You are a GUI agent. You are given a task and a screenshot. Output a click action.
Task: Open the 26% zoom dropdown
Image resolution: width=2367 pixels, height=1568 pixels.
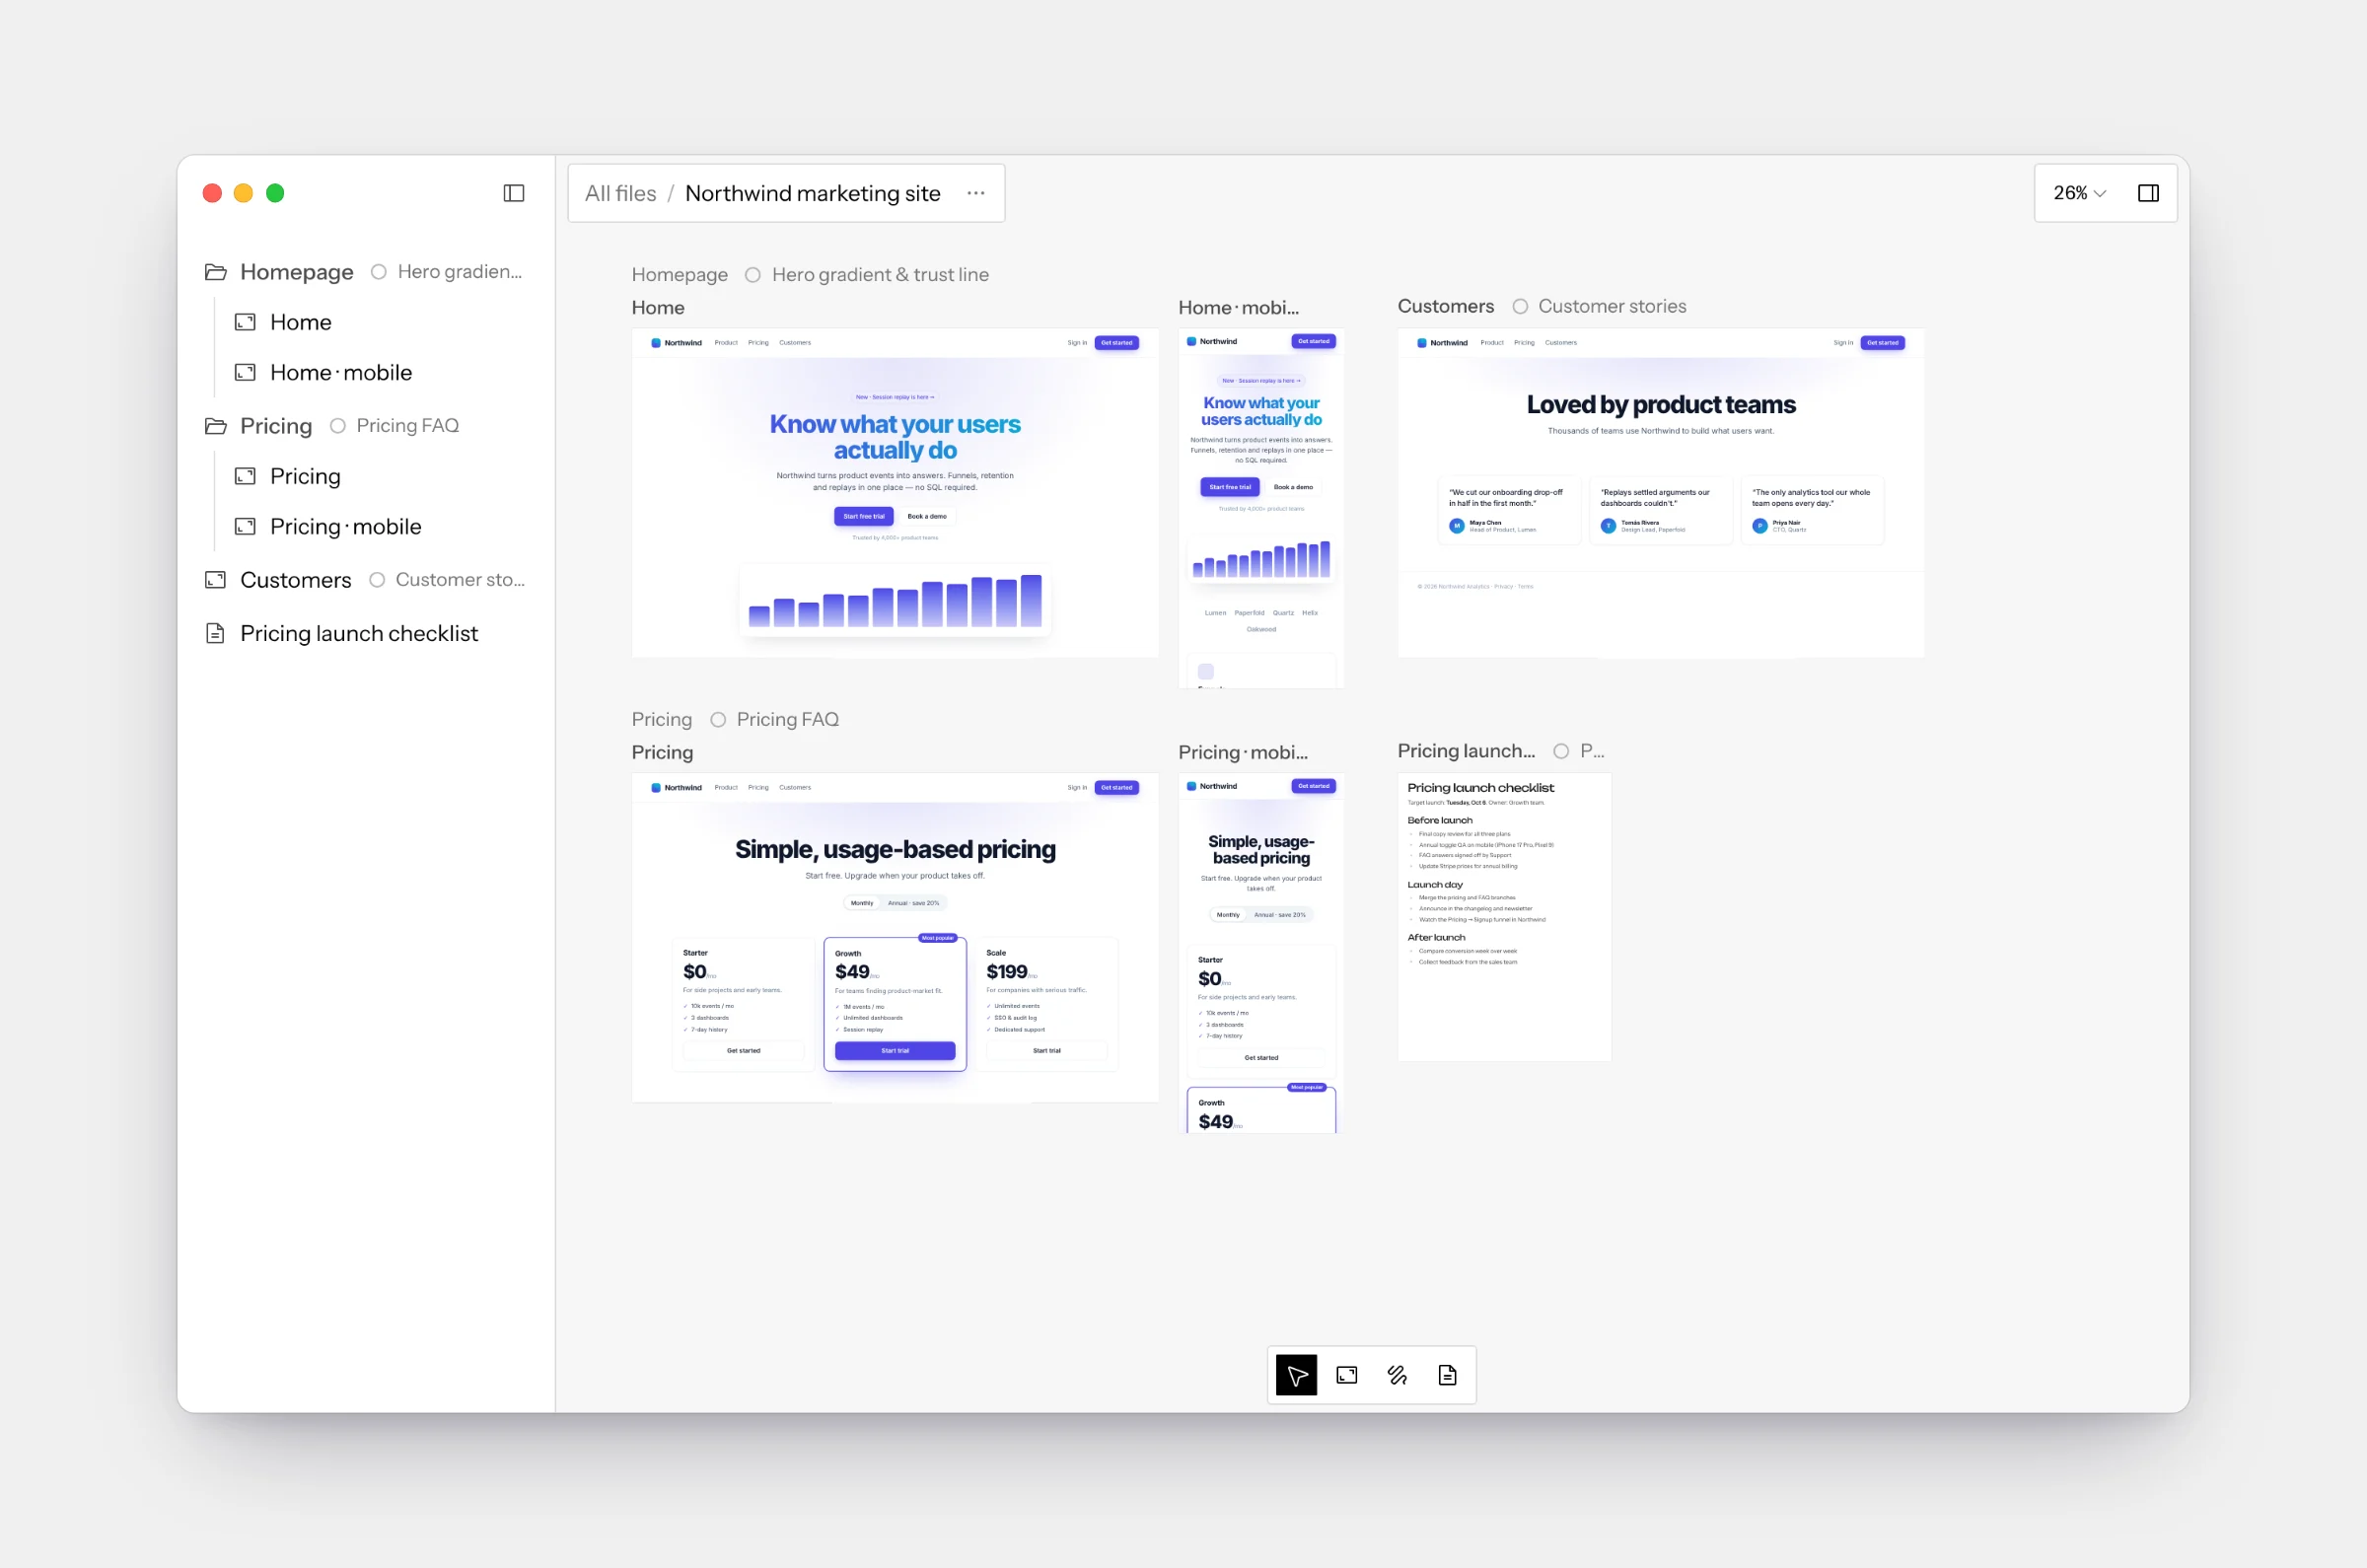point(2079,193)
